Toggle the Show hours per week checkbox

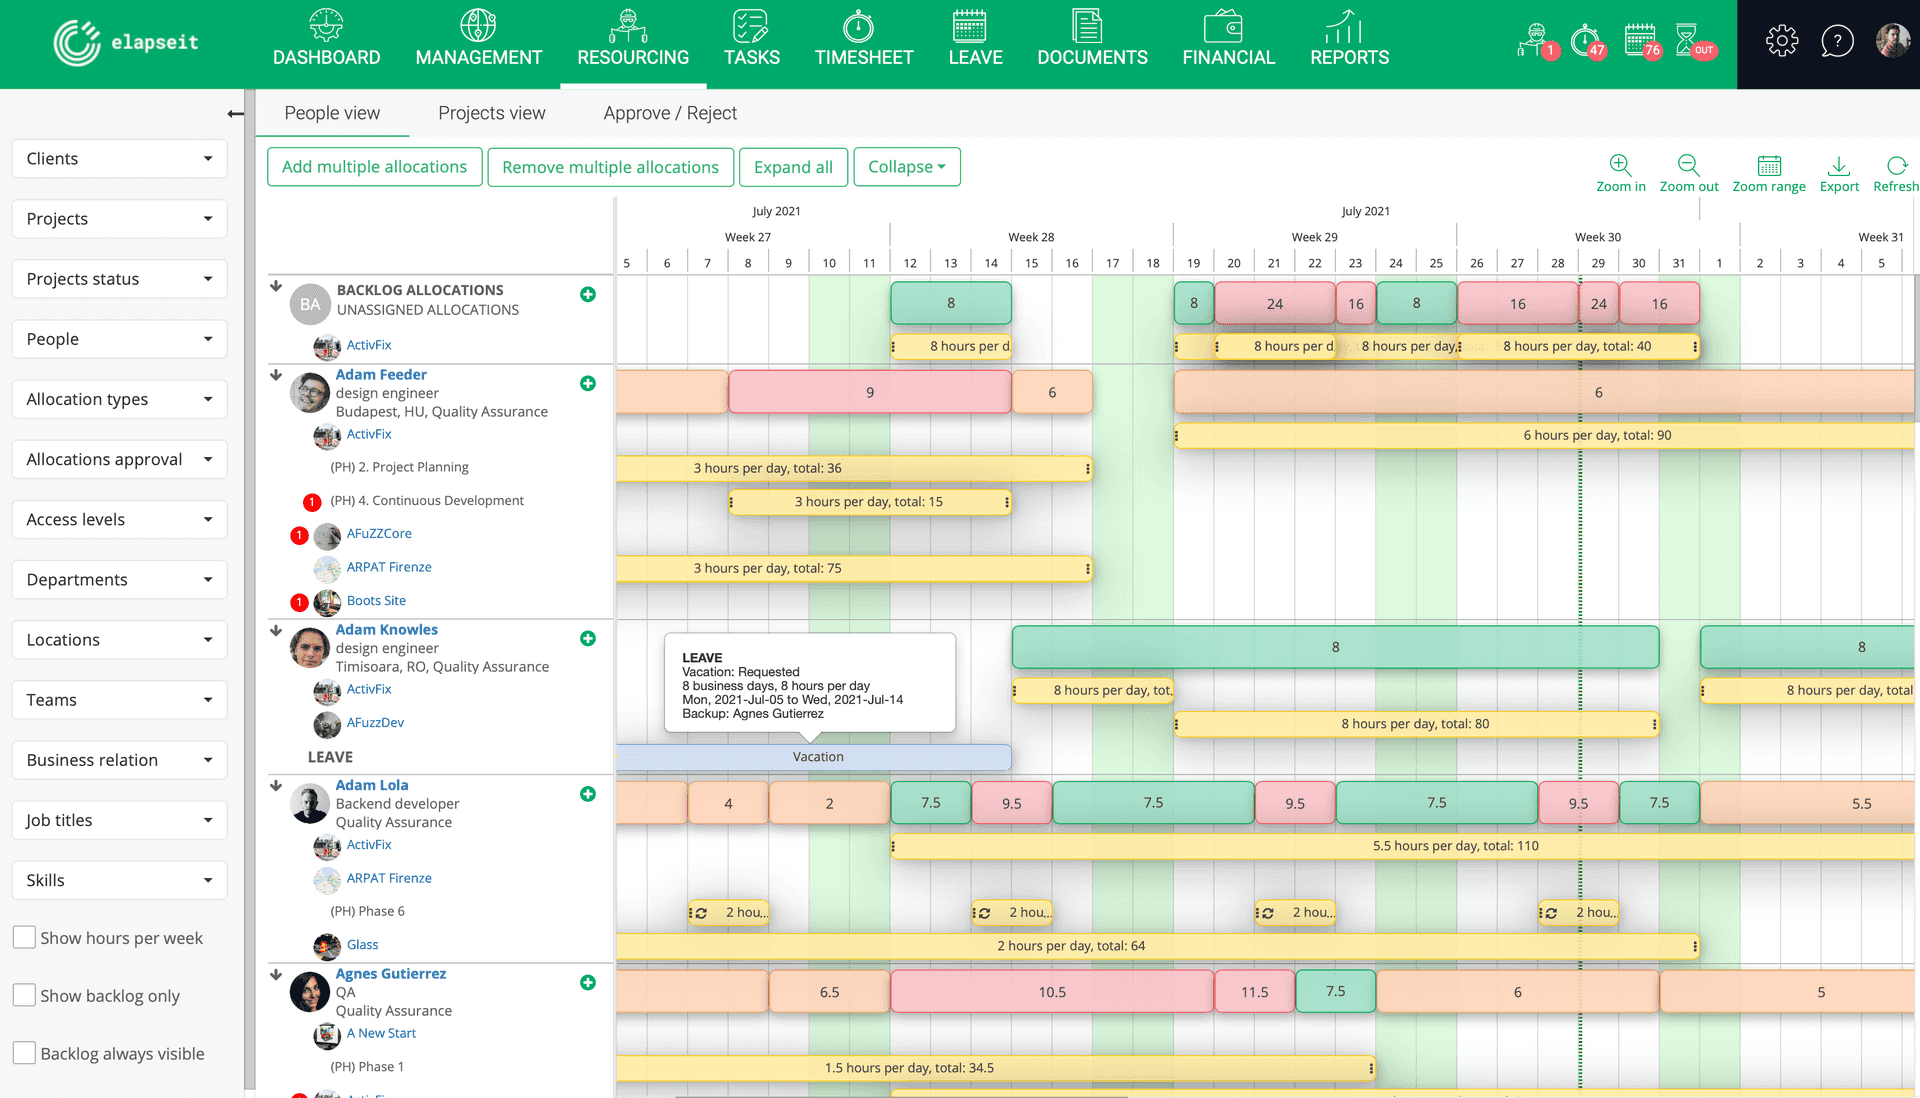coord(24,937)
